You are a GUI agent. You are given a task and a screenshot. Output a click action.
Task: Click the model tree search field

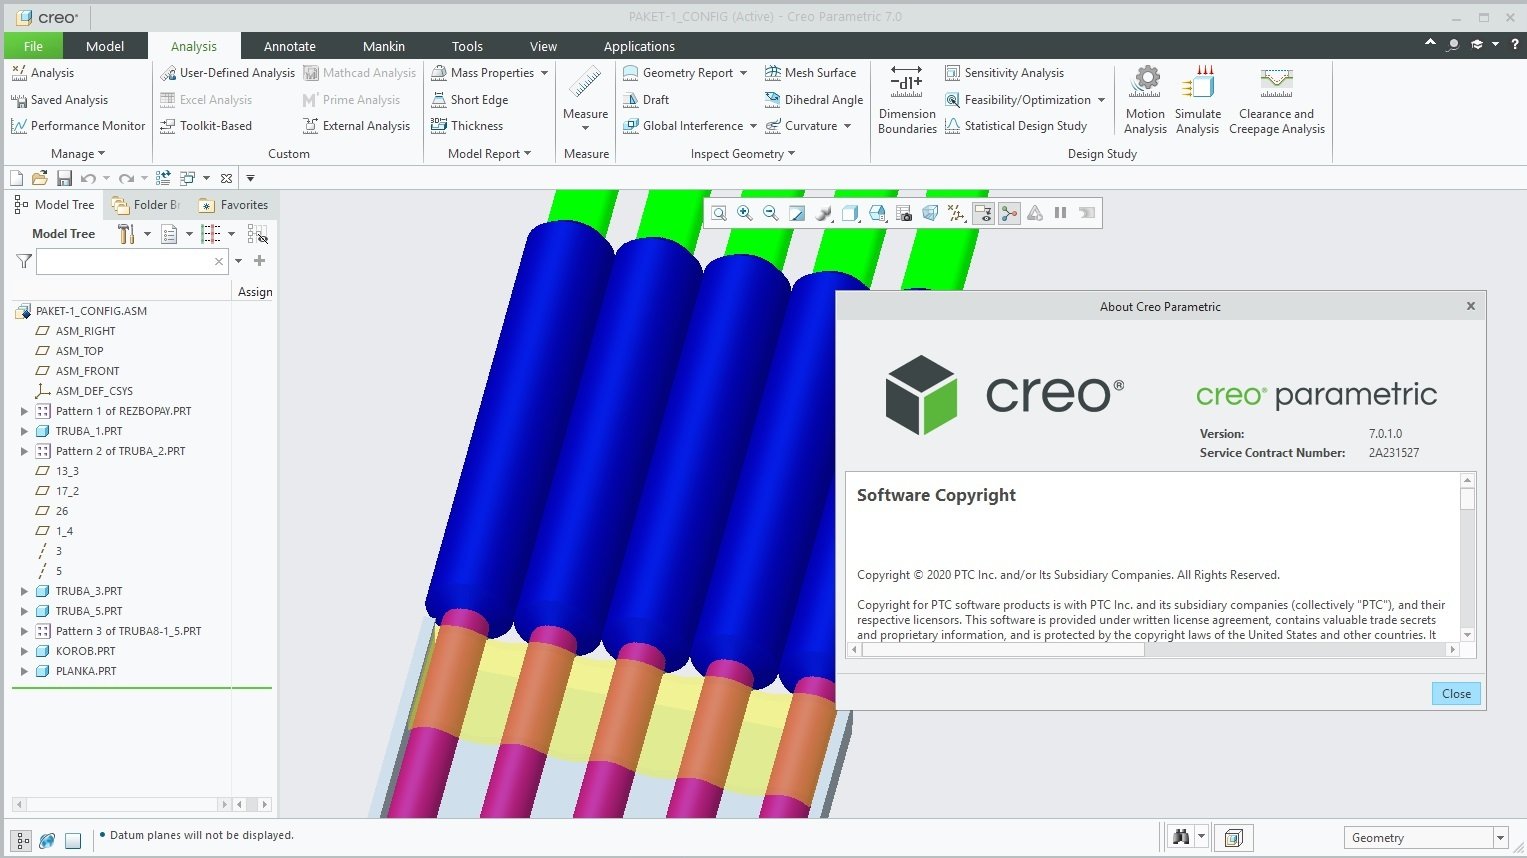pos(132,261)
